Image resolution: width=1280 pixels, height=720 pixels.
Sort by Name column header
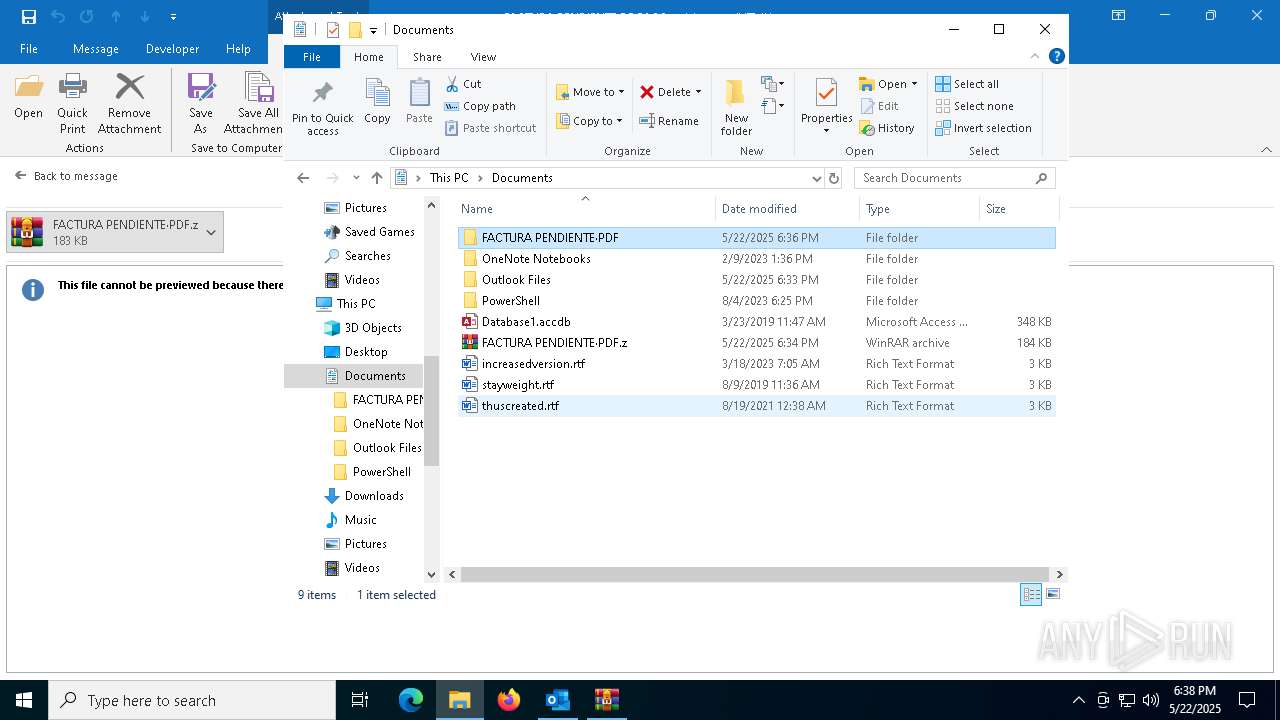click(x=586, y=209)
